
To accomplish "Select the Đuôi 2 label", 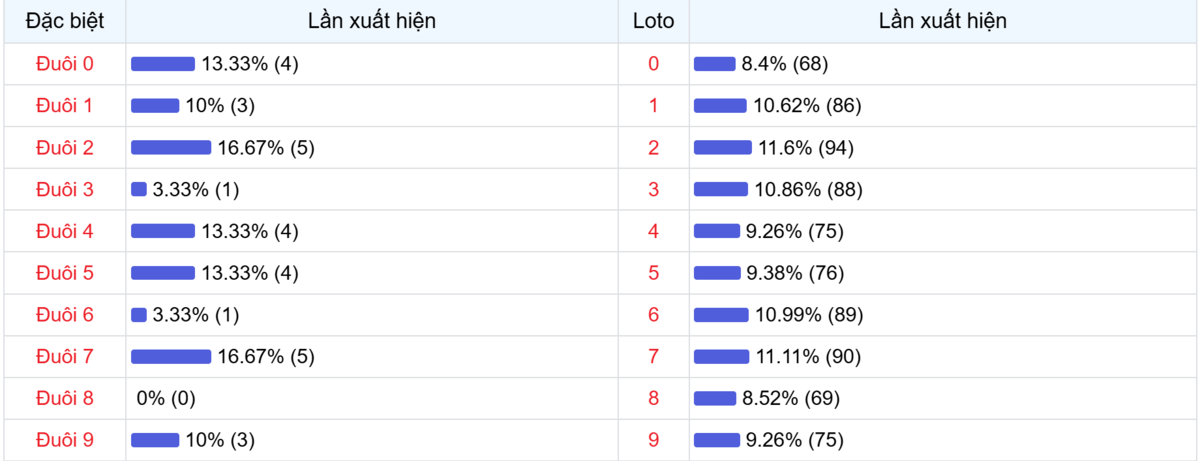I will [x=64, y=148].
